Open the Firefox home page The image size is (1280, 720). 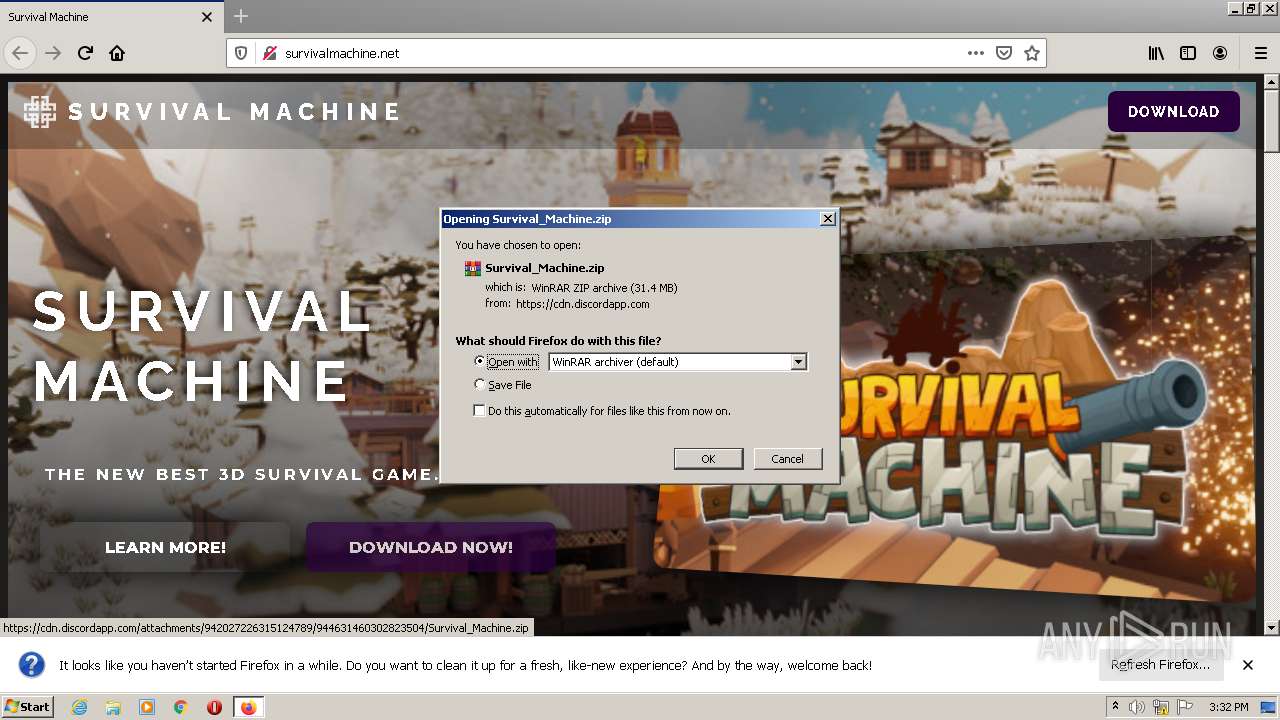coord(117,53)
